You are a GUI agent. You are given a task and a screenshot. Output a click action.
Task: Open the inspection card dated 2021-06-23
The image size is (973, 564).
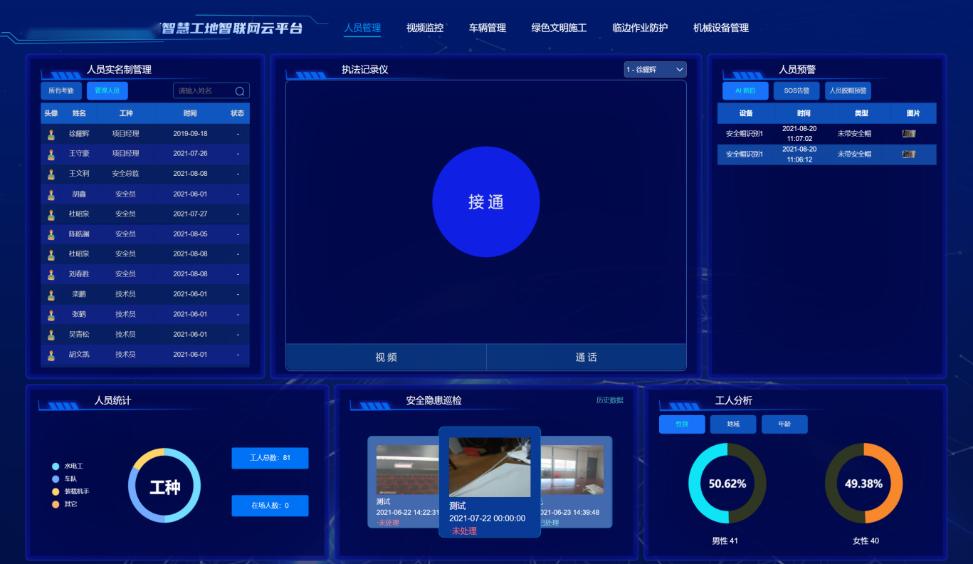point(576,482)
